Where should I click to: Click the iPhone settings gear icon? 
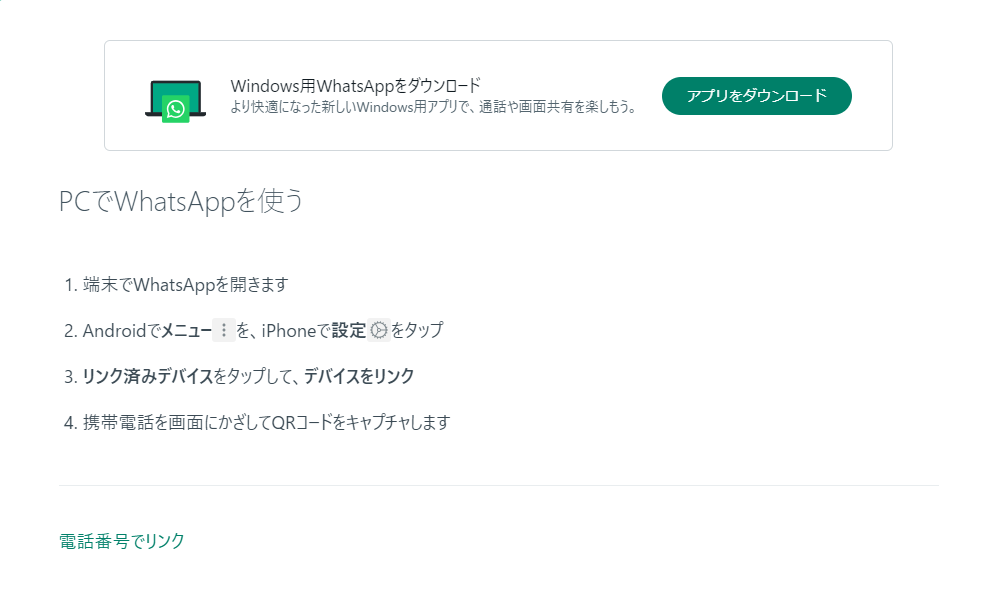[x=378, y=330]
